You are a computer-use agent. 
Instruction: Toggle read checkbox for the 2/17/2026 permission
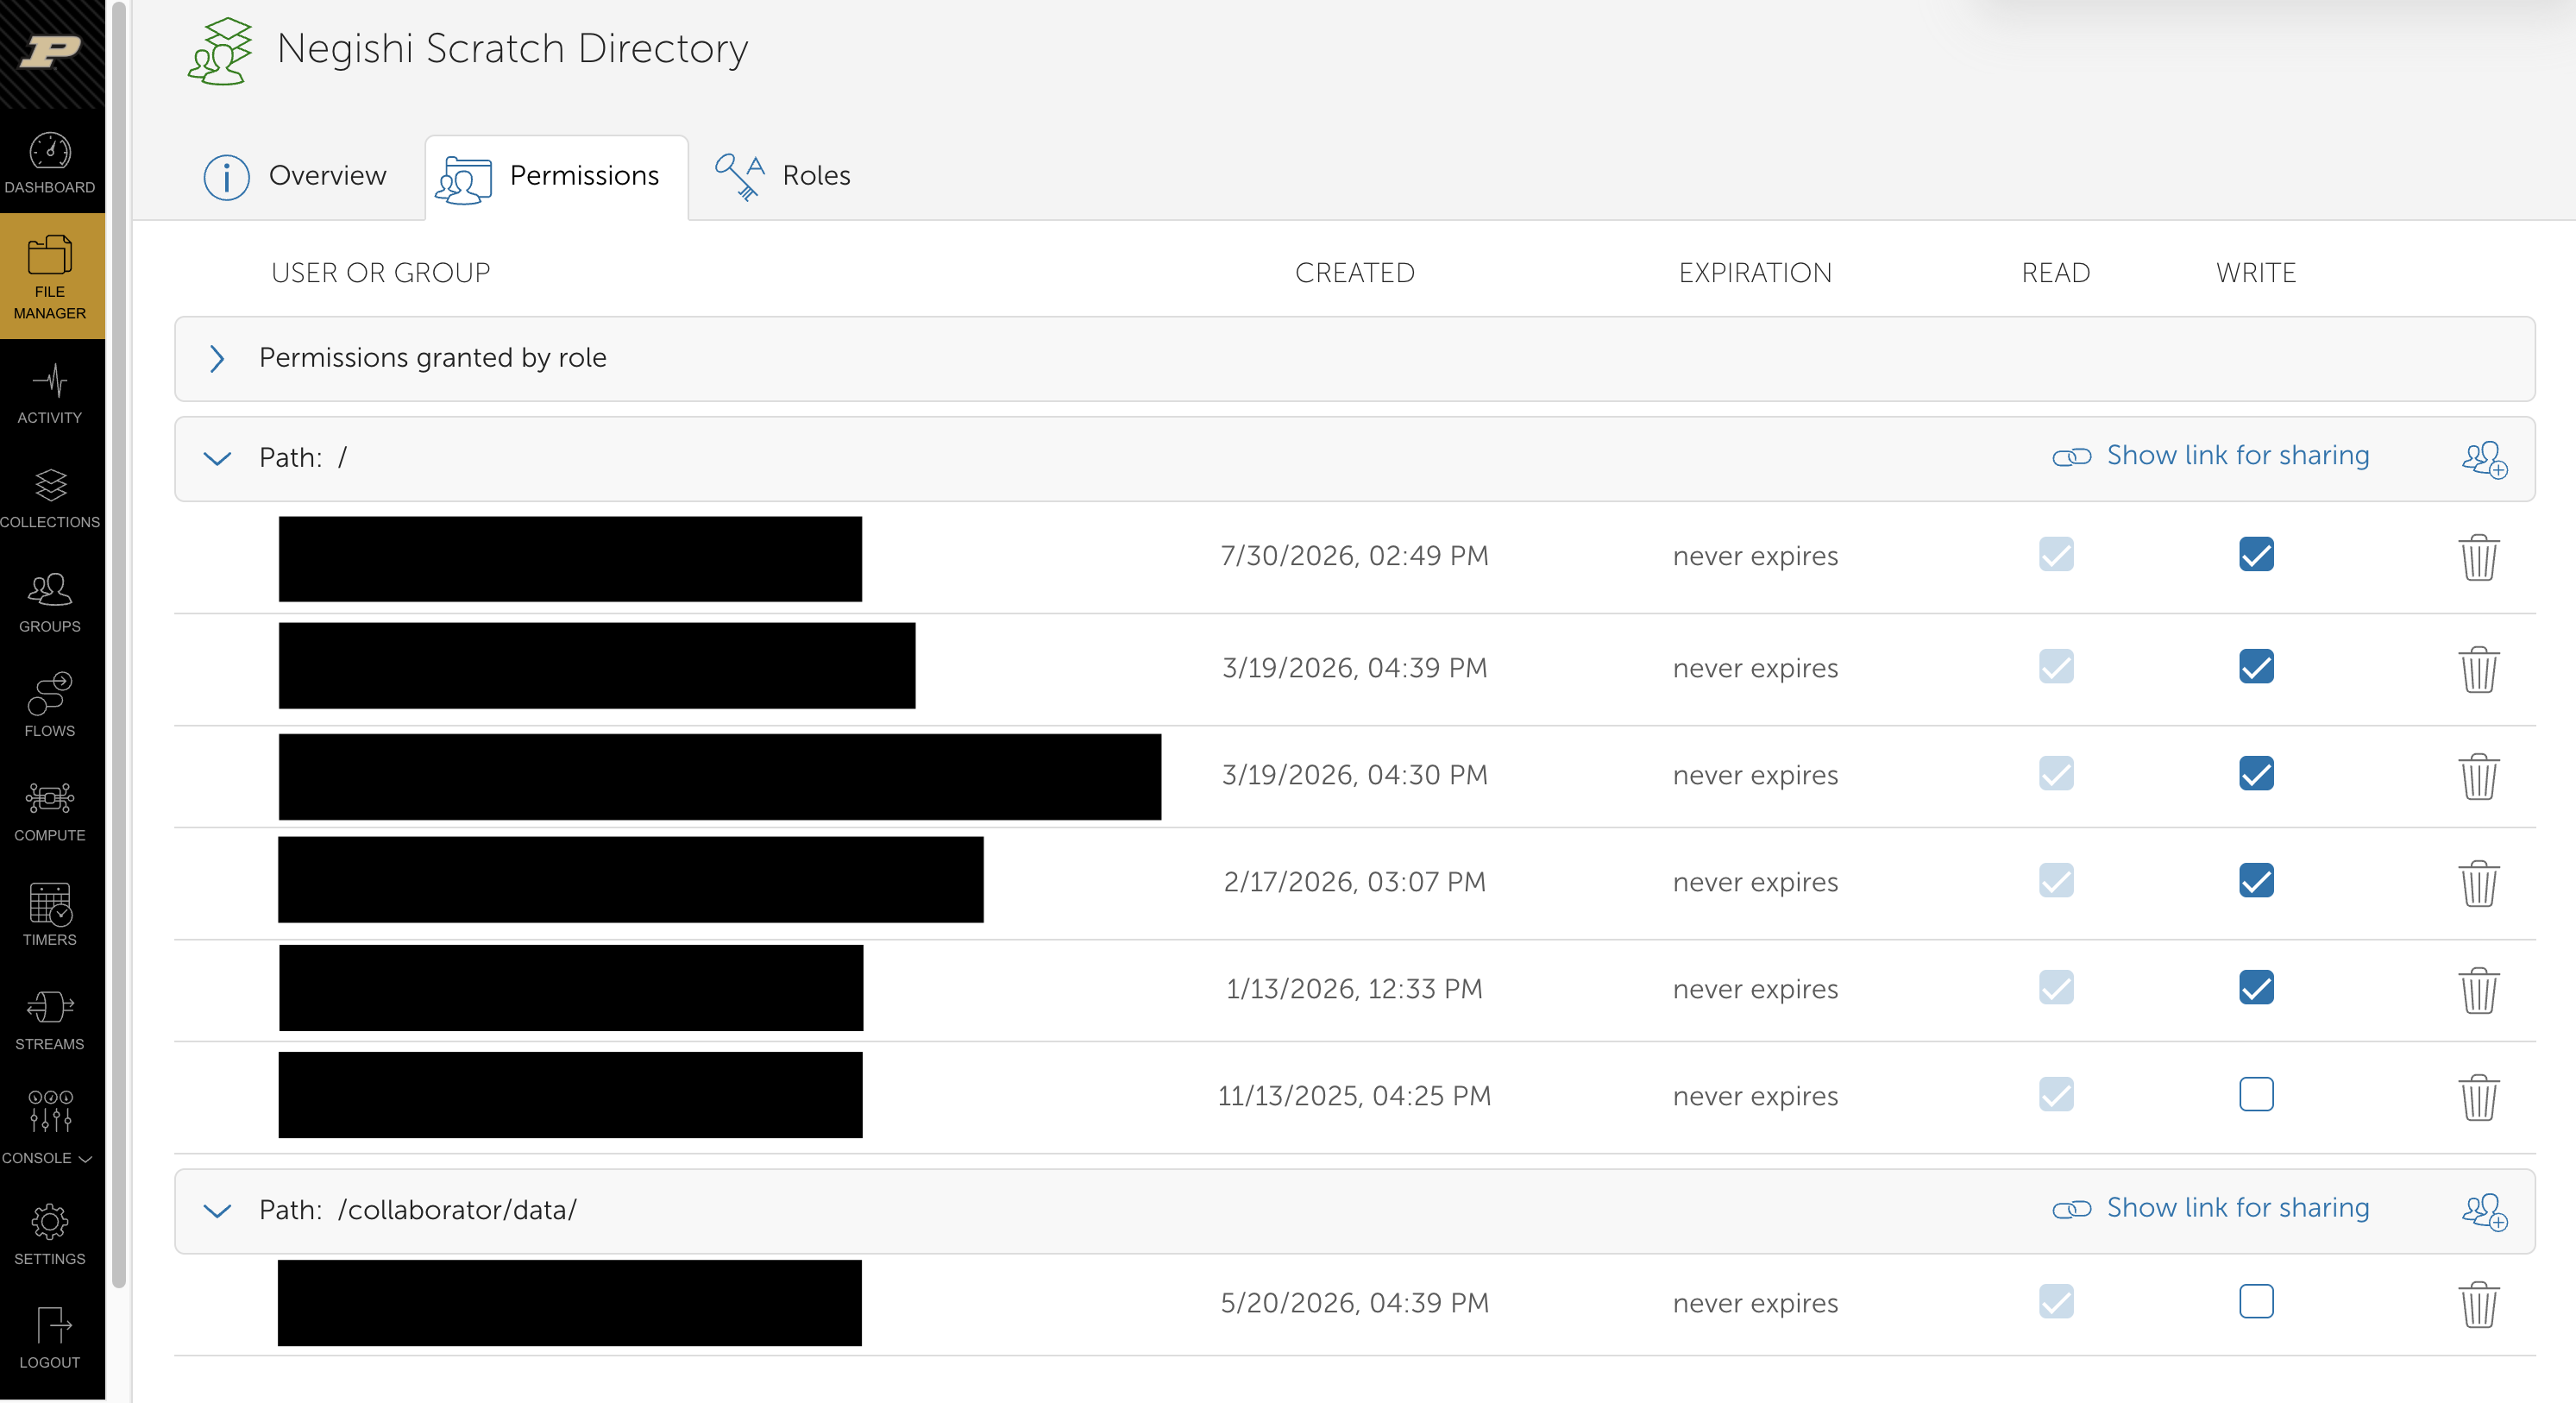pos(2056,880)
